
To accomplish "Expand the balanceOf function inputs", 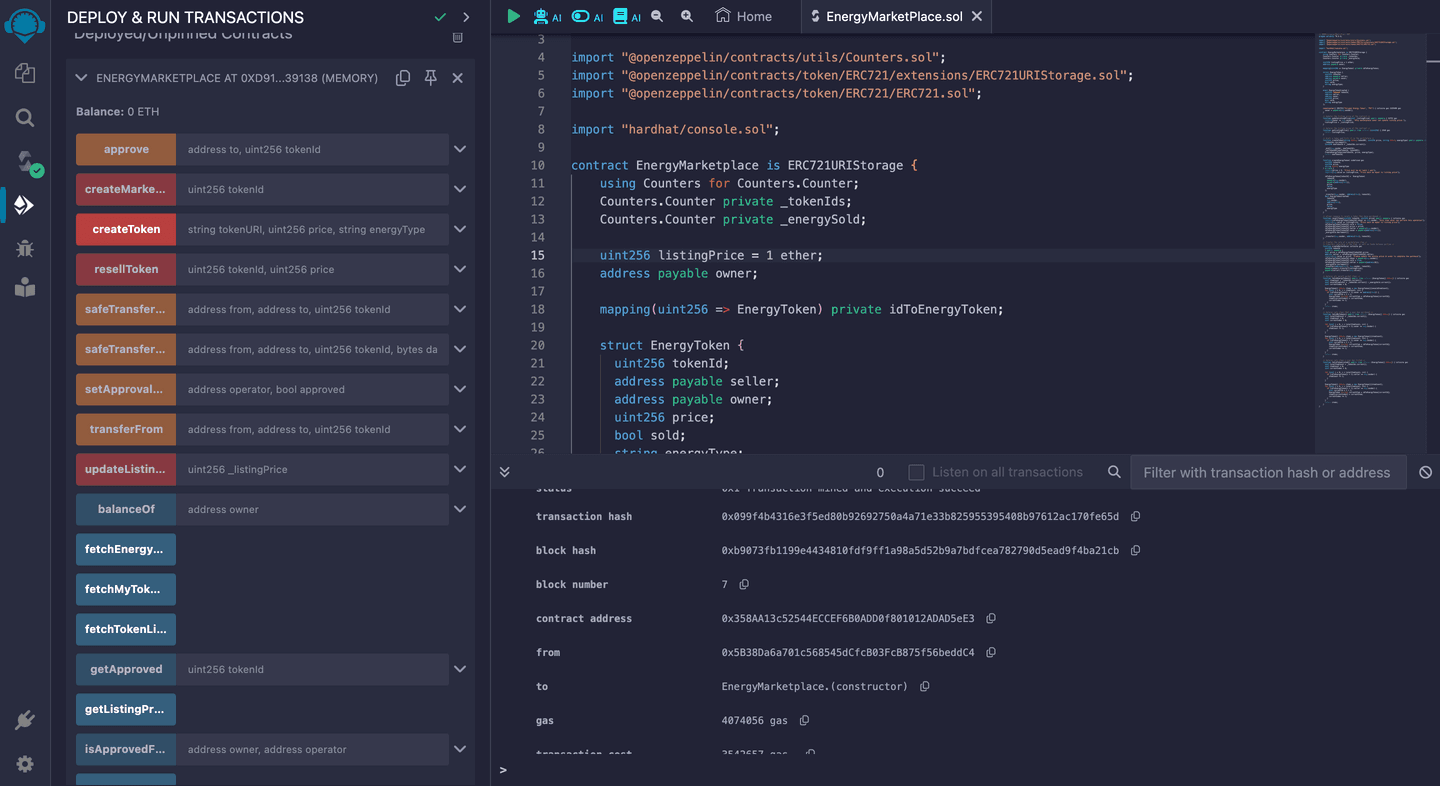I will 460,509.
